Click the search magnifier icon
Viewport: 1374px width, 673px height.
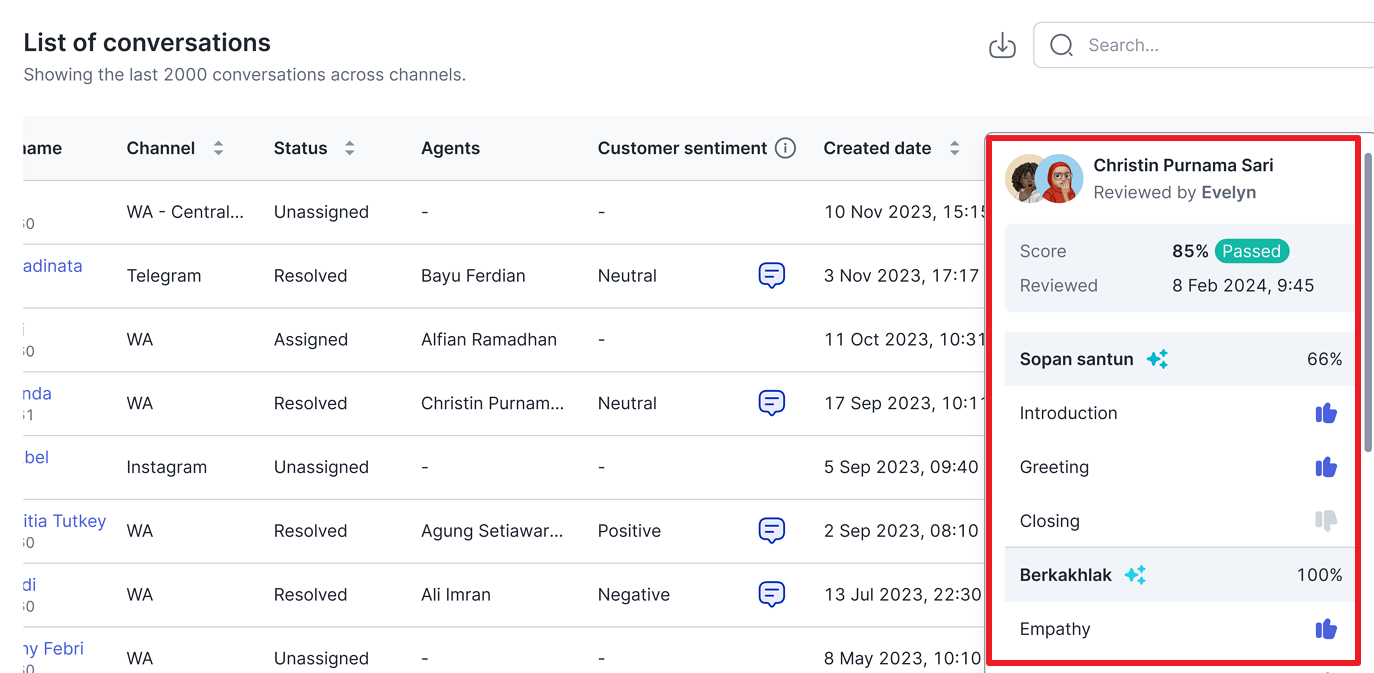tap(1061, 45)
